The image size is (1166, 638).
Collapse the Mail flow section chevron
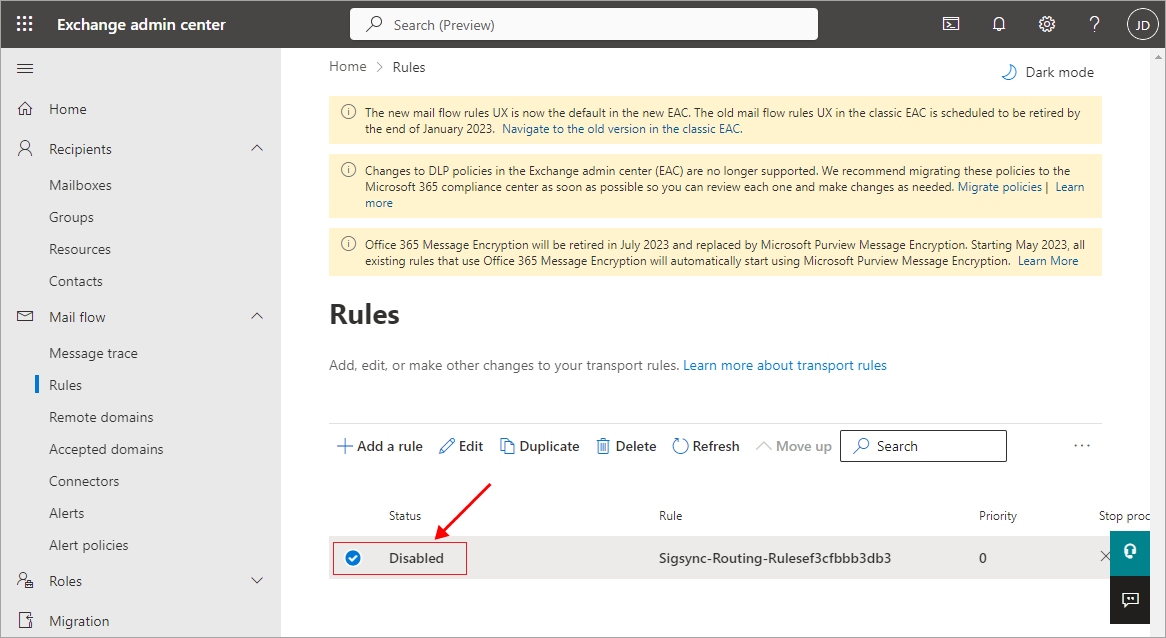coord(257,316)
